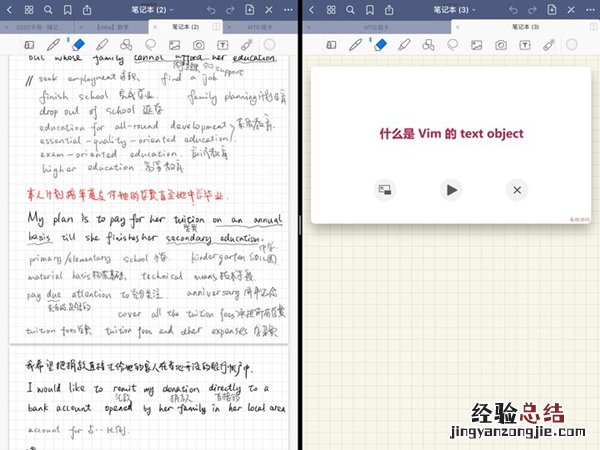Image resolution: width=600 pixels, height=450 pixels.
Task: Open 笔记本 (2) title dropdown
Action: pos(152,10)
